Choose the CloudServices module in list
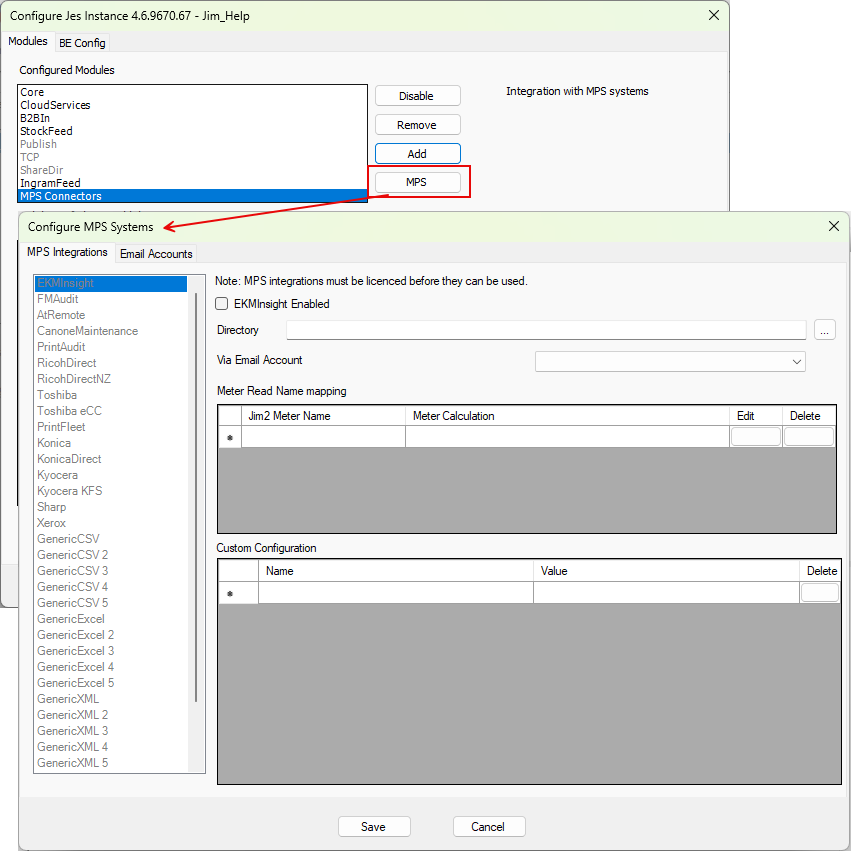 click(x=55, y=105)
